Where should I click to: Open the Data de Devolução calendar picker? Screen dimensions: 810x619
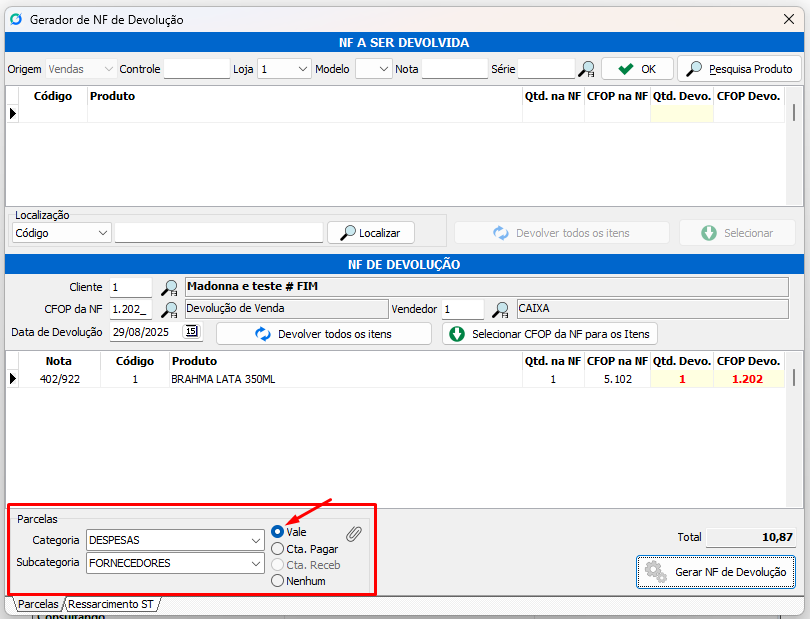192,332
